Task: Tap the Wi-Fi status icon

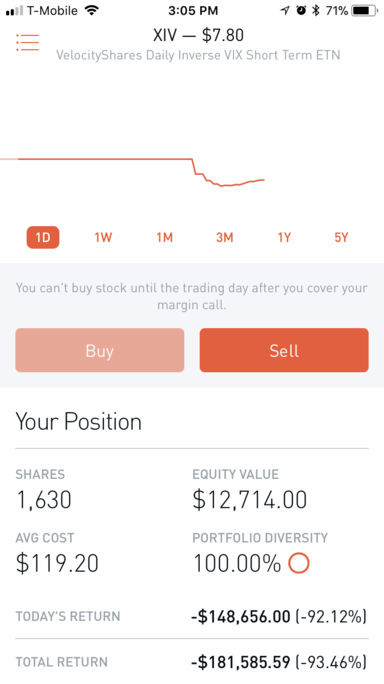Action: (91, 10)
